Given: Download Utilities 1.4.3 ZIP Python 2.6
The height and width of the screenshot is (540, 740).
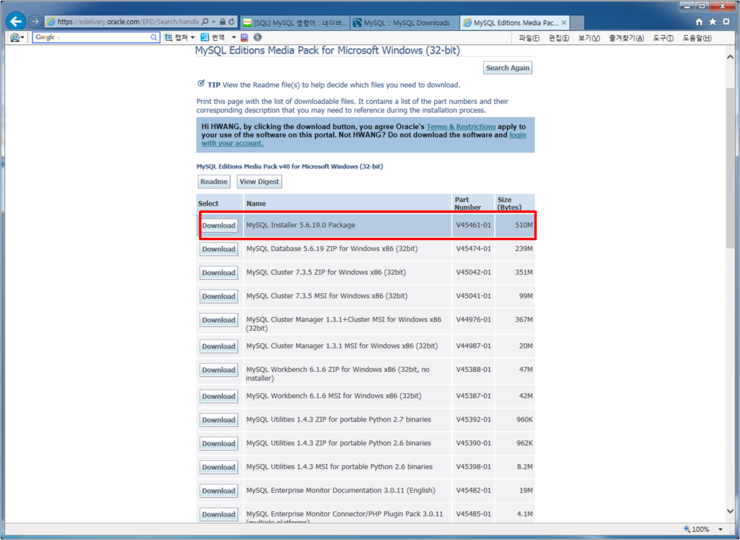Looking at the screenshot, I should click(x=219, y=444).
